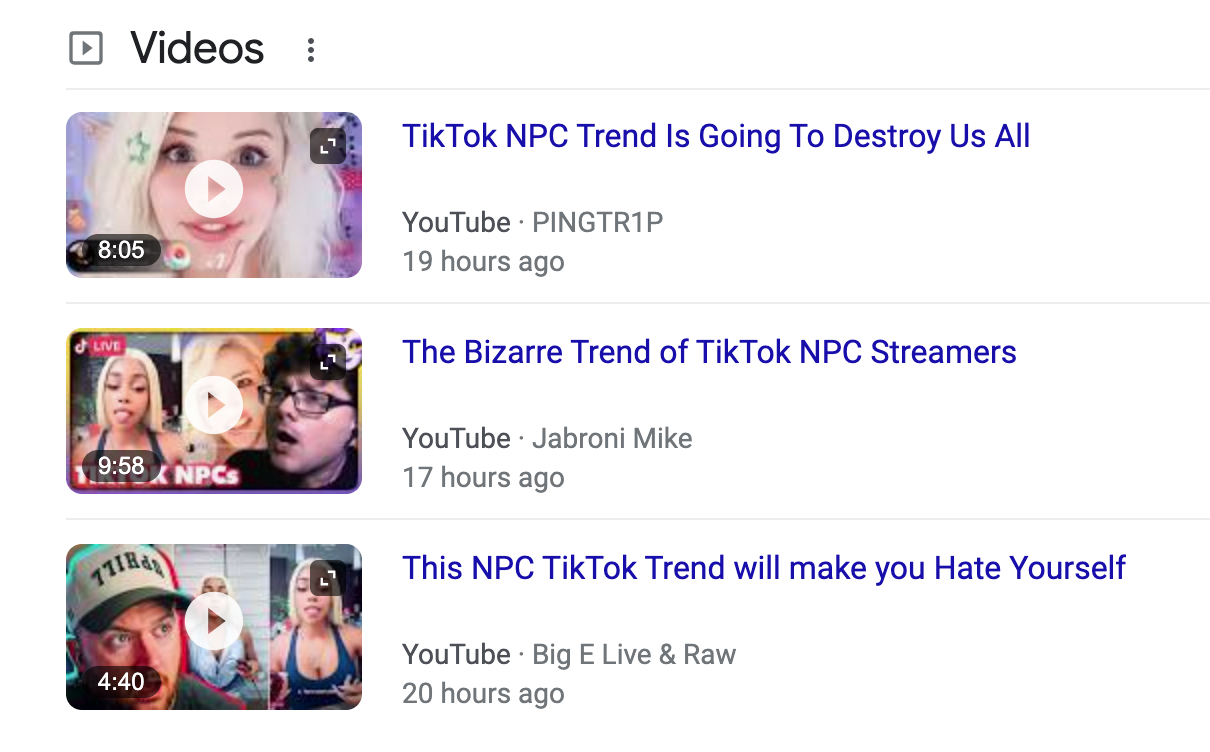Open 'TikTok NPC Trend Is Going To Destroy Us All'
The height and width of the screenshot is (752, 1210).
[716, 136]
